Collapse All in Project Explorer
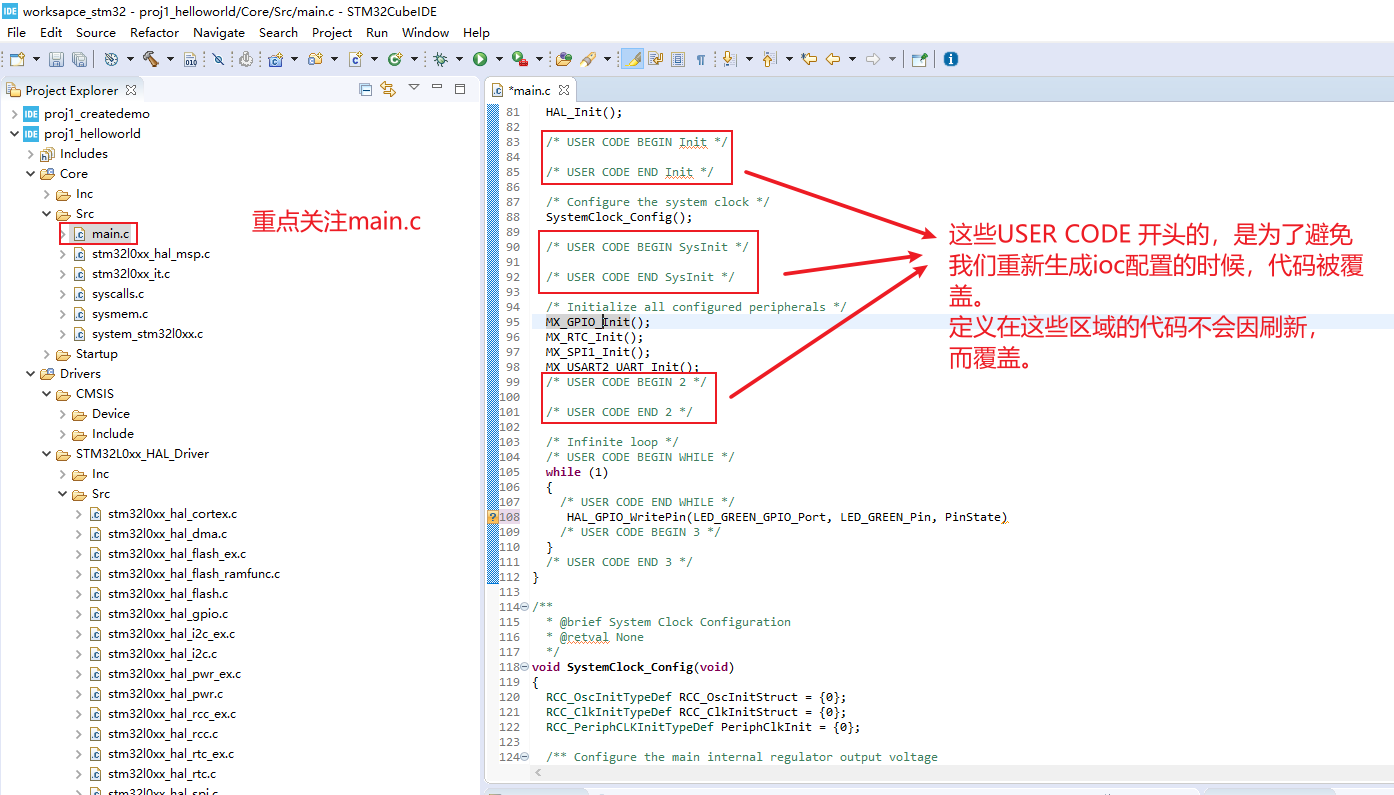This screenshot has height=795, width=1394. pyautogui.click(x=366, y=89)
